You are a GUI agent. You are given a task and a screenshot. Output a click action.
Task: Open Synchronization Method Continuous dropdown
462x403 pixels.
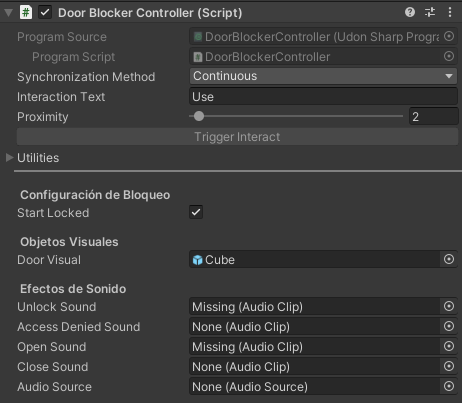(x=323, y=76)
